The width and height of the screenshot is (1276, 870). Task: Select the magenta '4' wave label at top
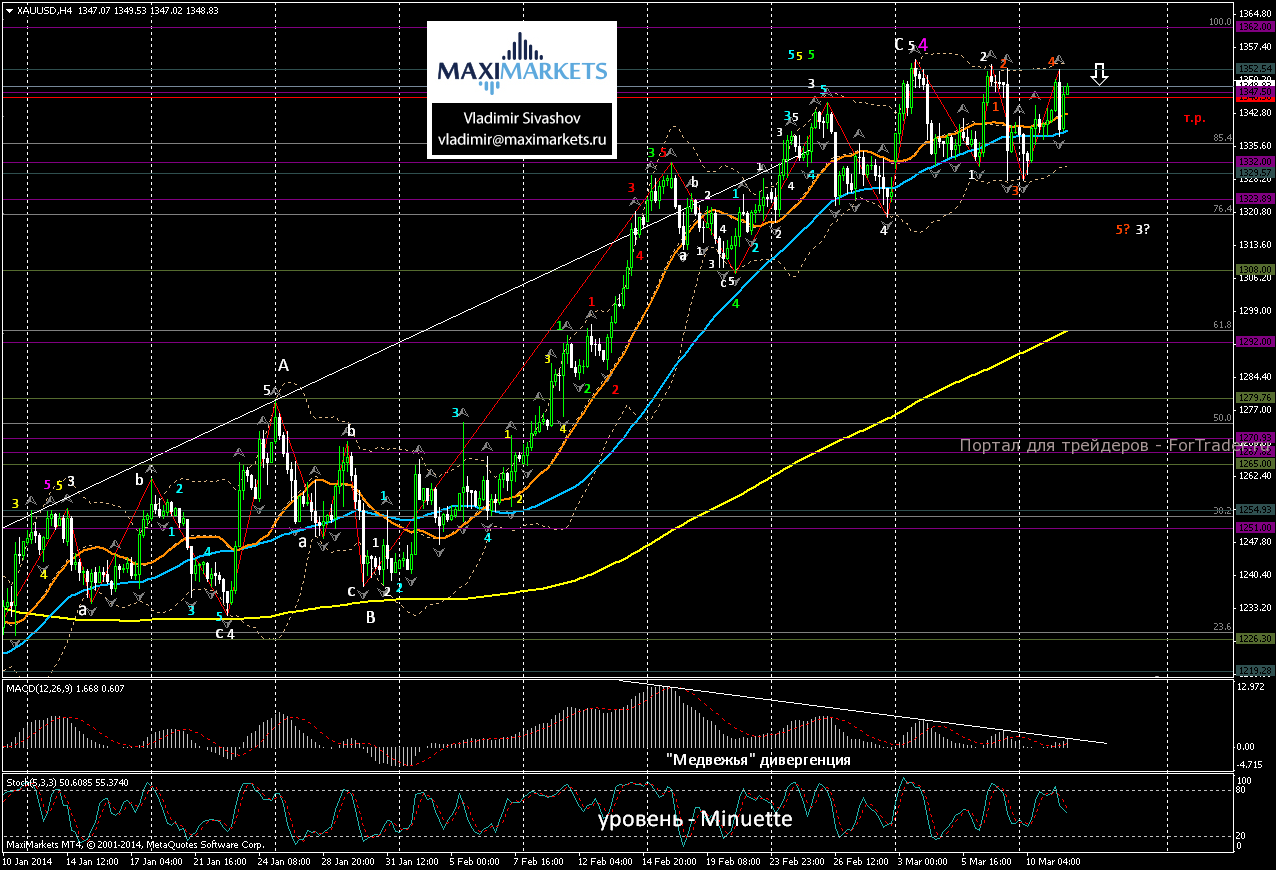click(922, 44)
